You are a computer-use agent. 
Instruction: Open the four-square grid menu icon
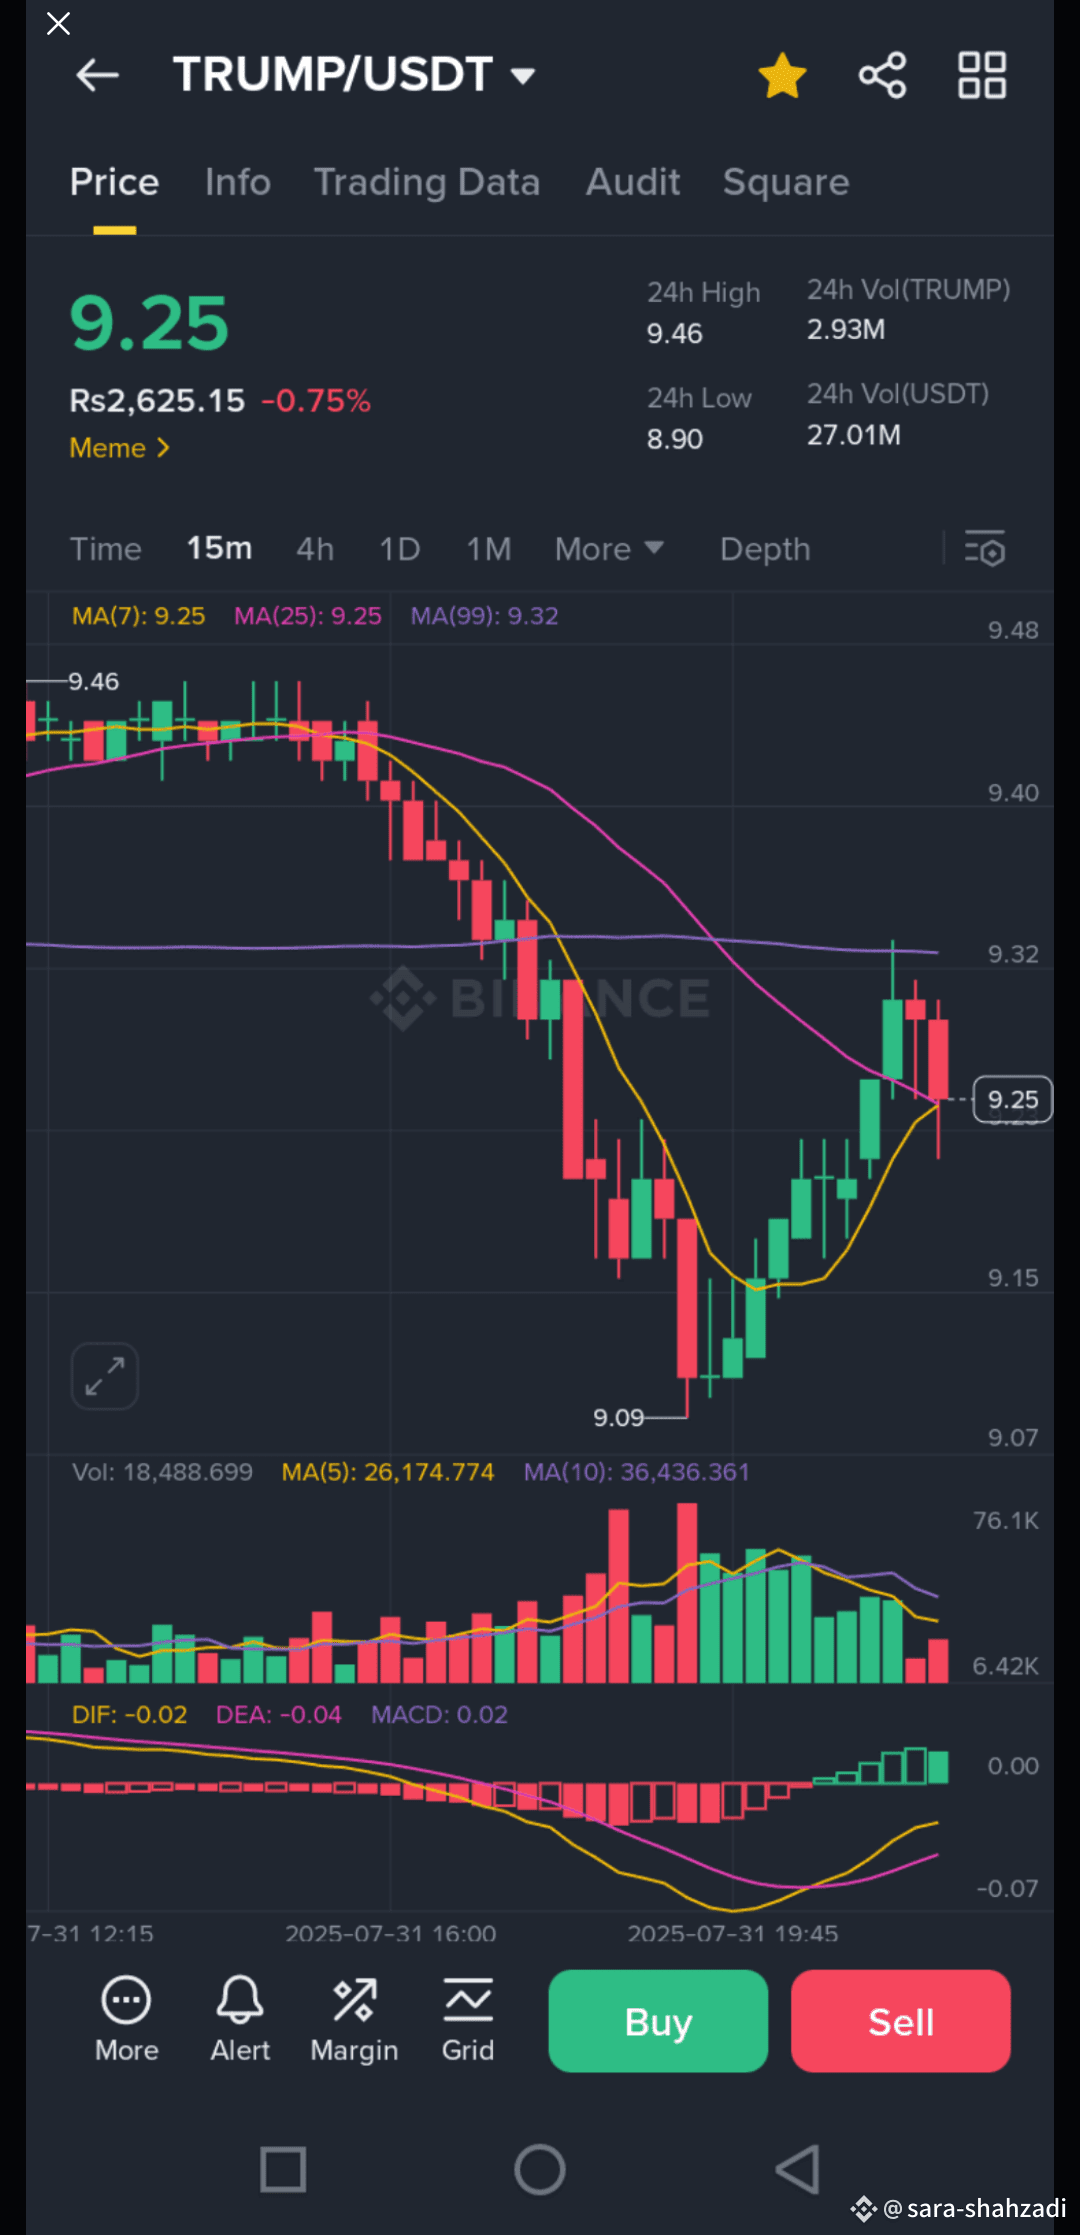coord(981,75)
